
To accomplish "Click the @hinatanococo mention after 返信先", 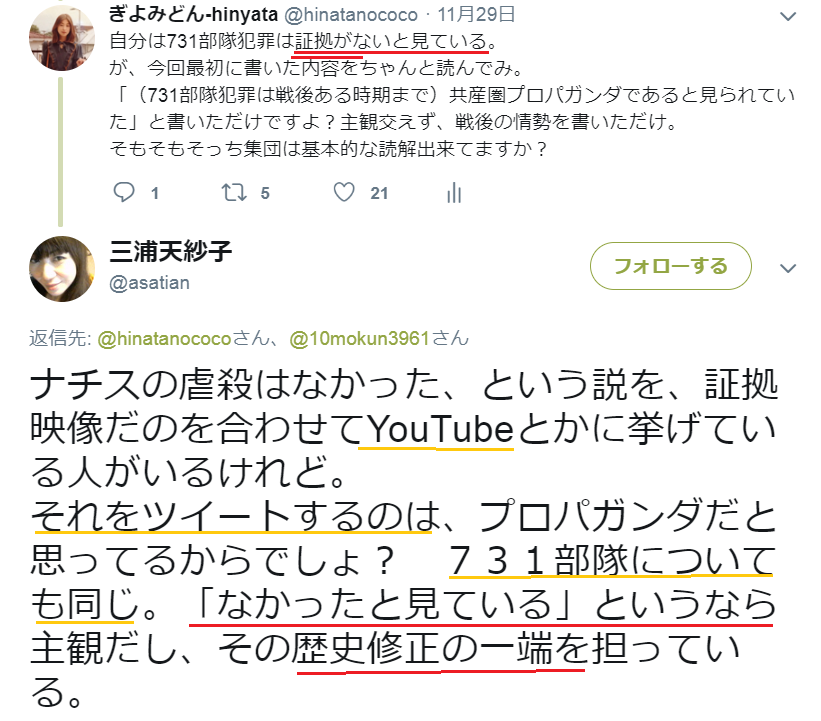I will pos(164,339).
